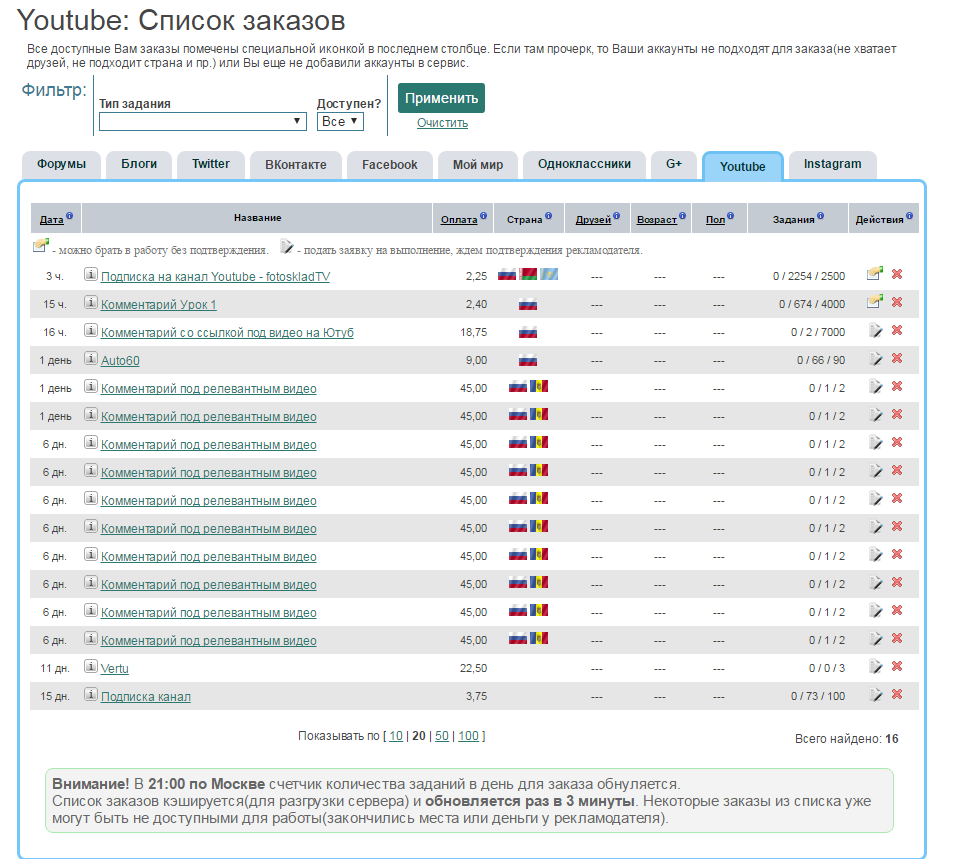This screenshot has width=977, height=859.
Task: Open Комментарий со ссылкой под видео на Ютуб
Action: pos(227,333)
